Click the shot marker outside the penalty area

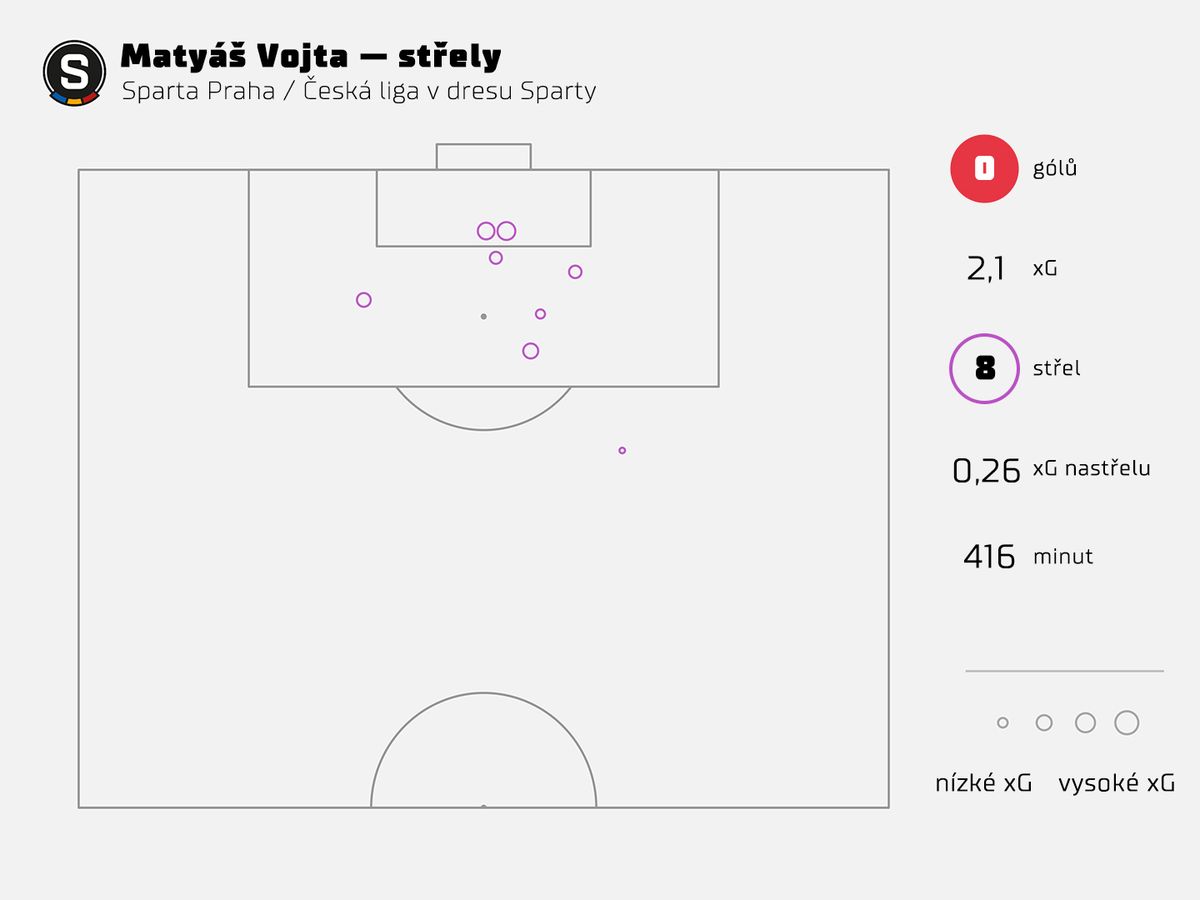622,451
